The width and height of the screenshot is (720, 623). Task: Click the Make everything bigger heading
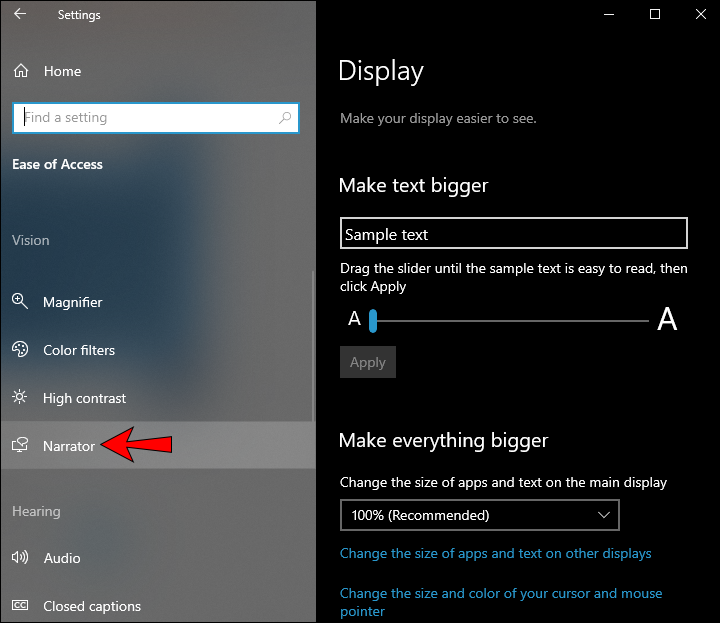[x=444, y=440]
